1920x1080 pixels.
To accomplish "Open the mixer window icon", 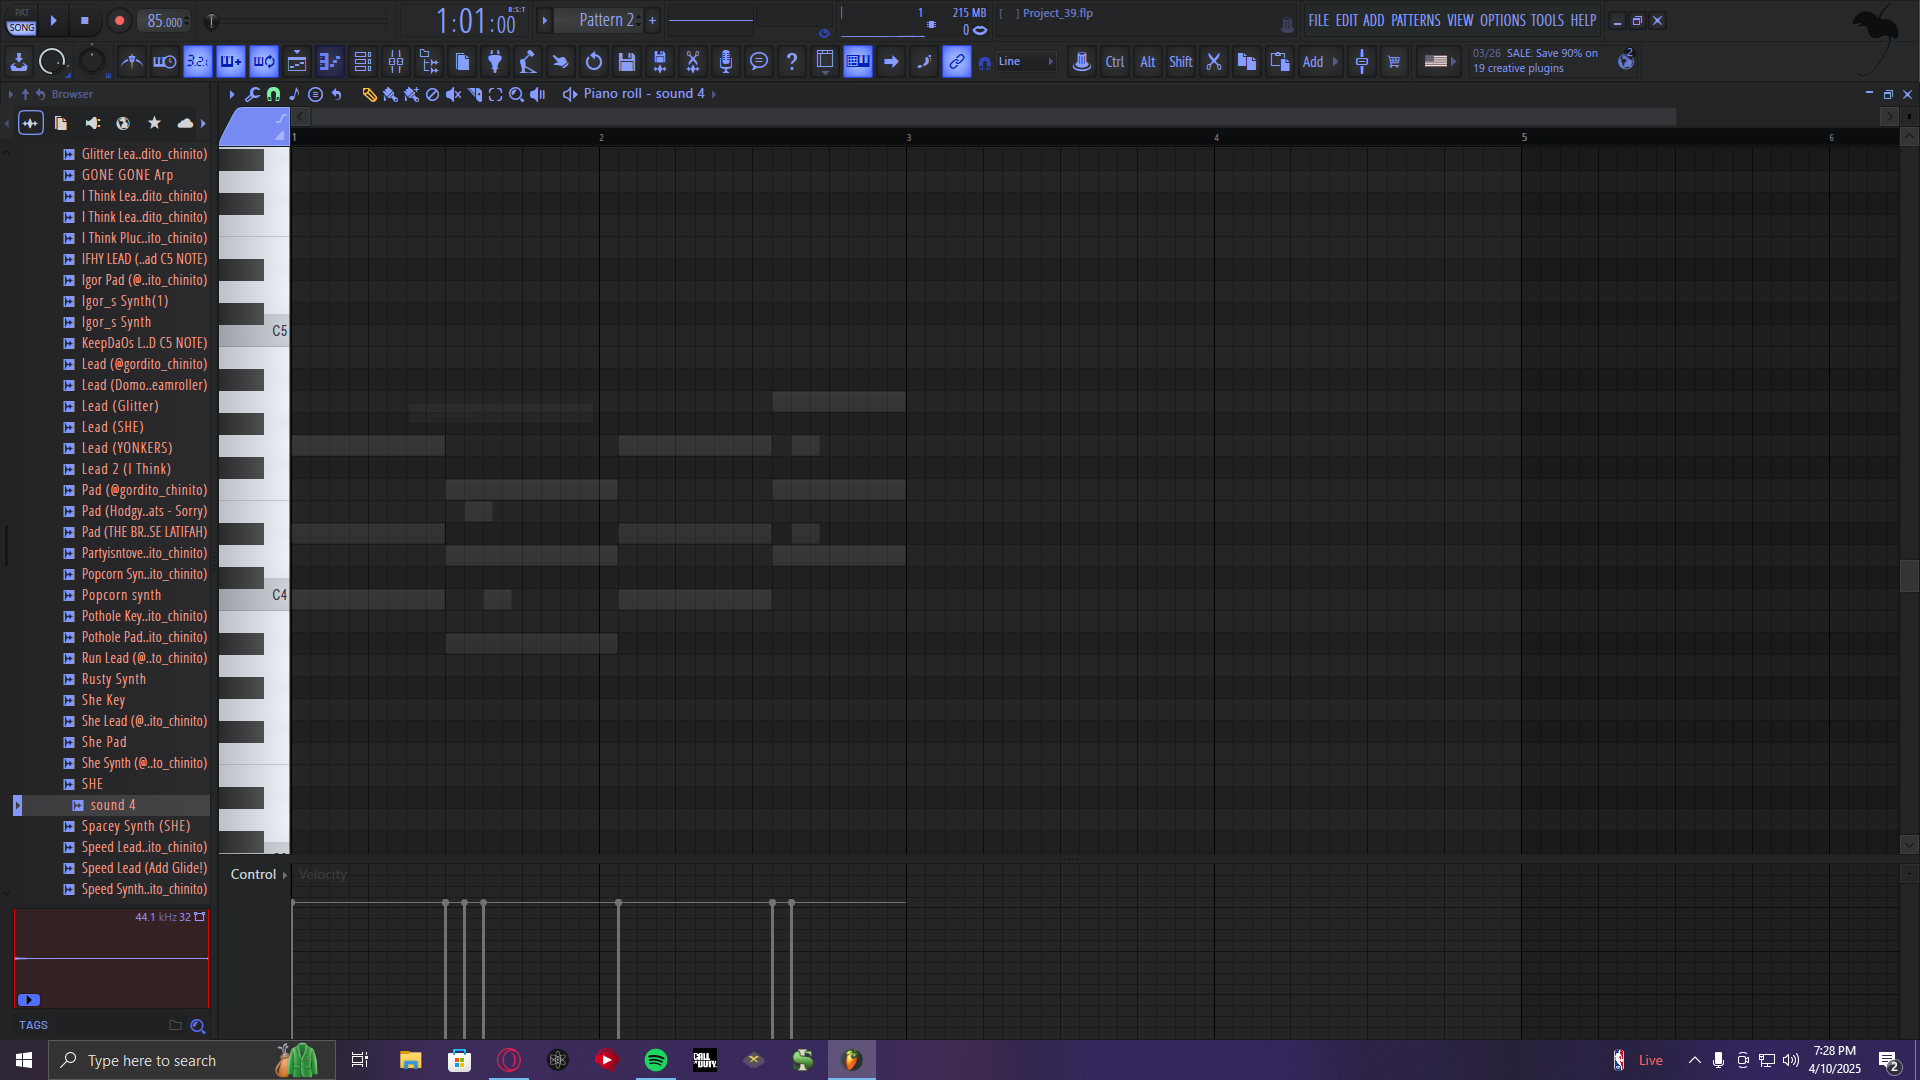I will pyautogui.click(x=396, y=62).
